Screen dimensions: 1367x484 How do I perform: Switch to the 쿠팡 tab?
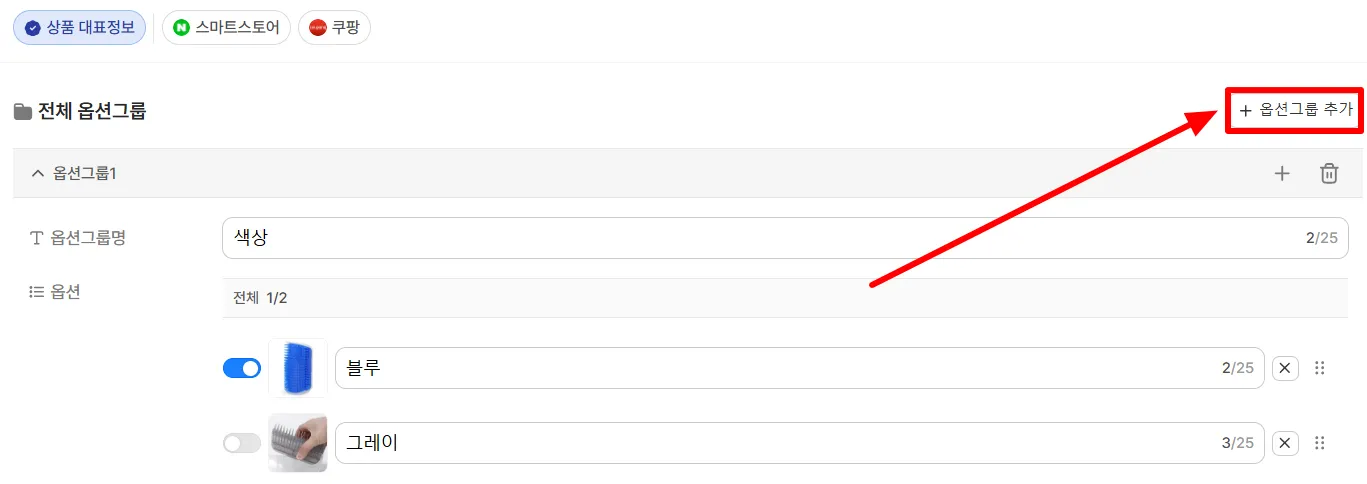(334, 28)
